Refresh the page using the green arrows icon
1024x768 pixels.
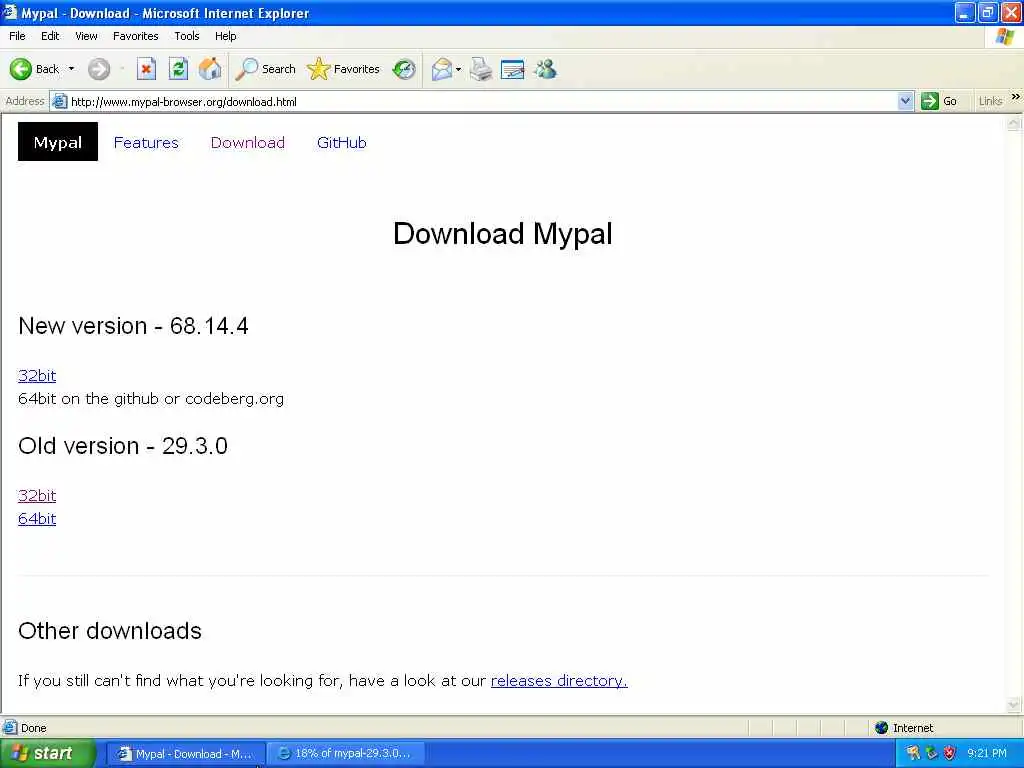[178, 69]
